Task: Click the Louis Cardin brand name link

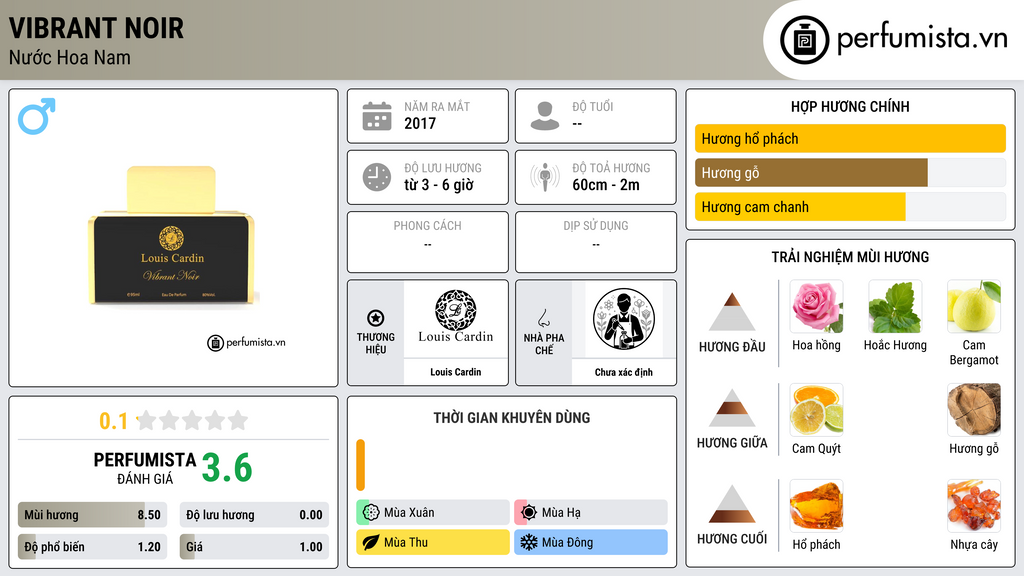Action: [456, 372]
